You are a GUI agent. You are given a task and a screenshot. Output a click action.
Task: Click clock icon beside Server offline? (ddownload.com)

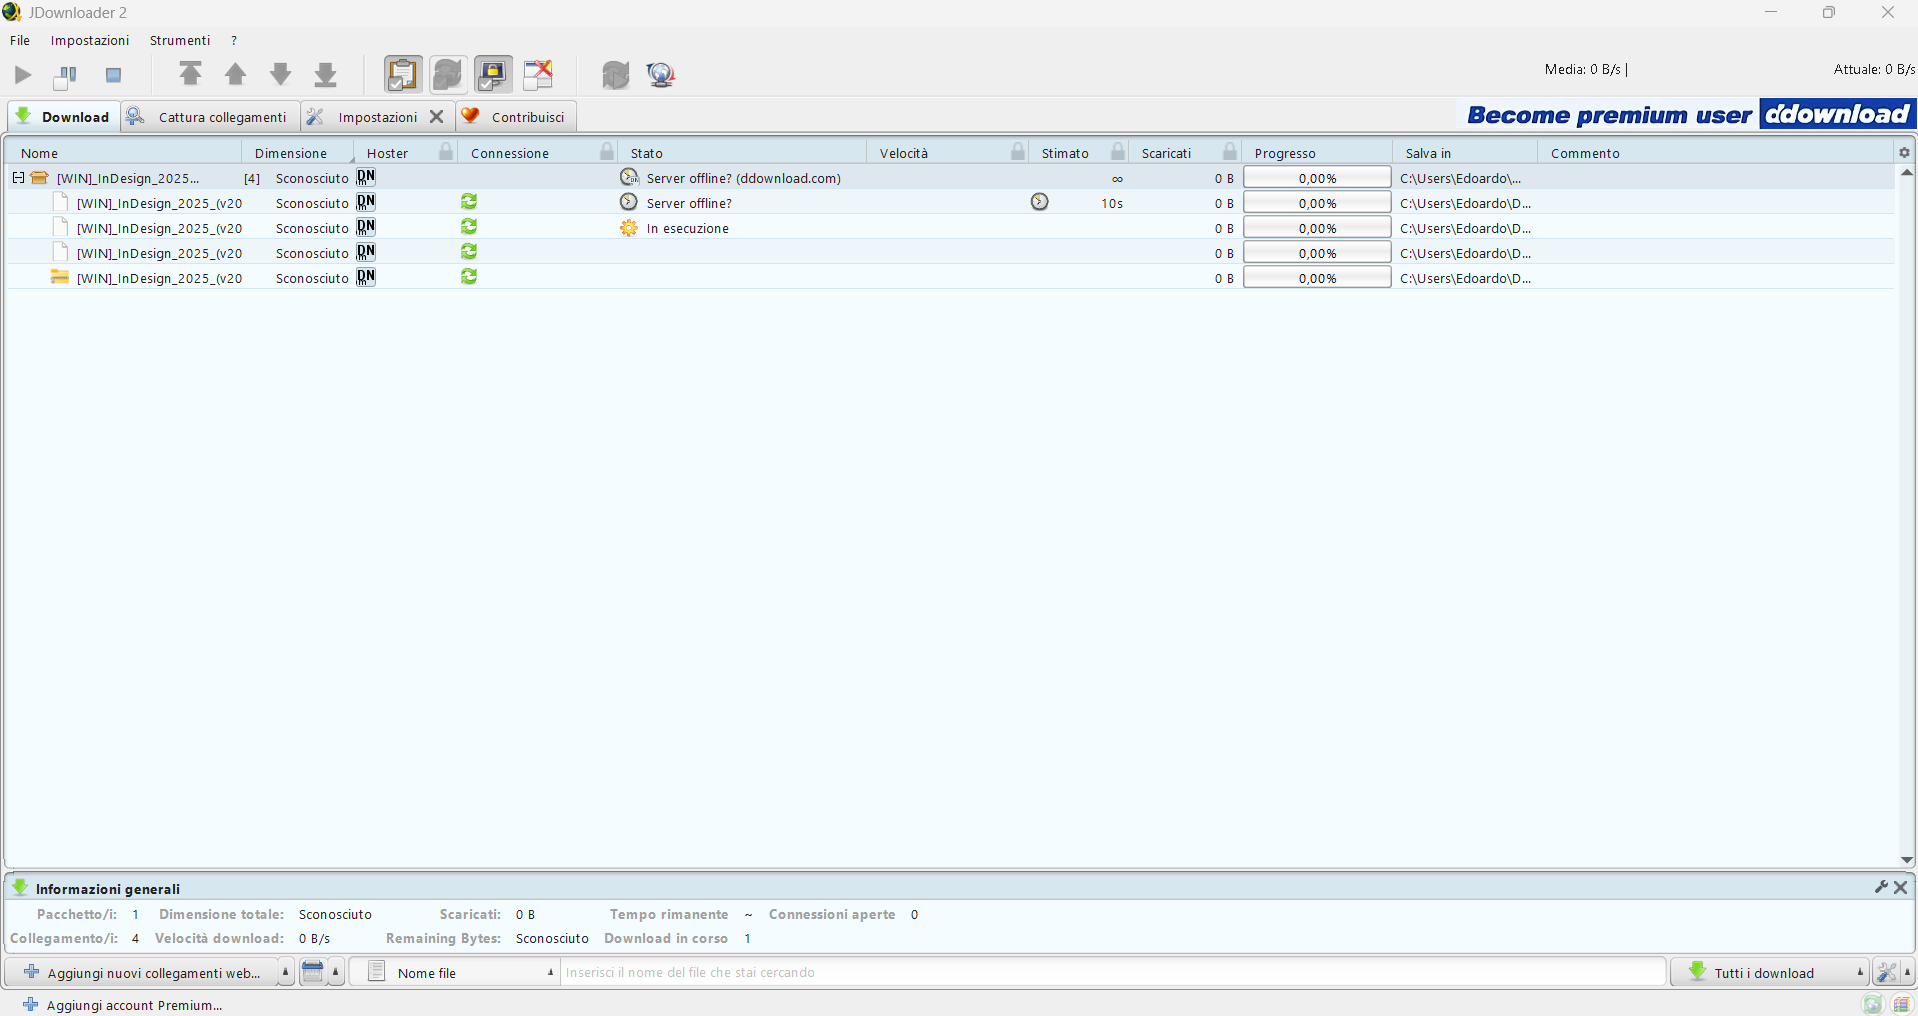629,177
